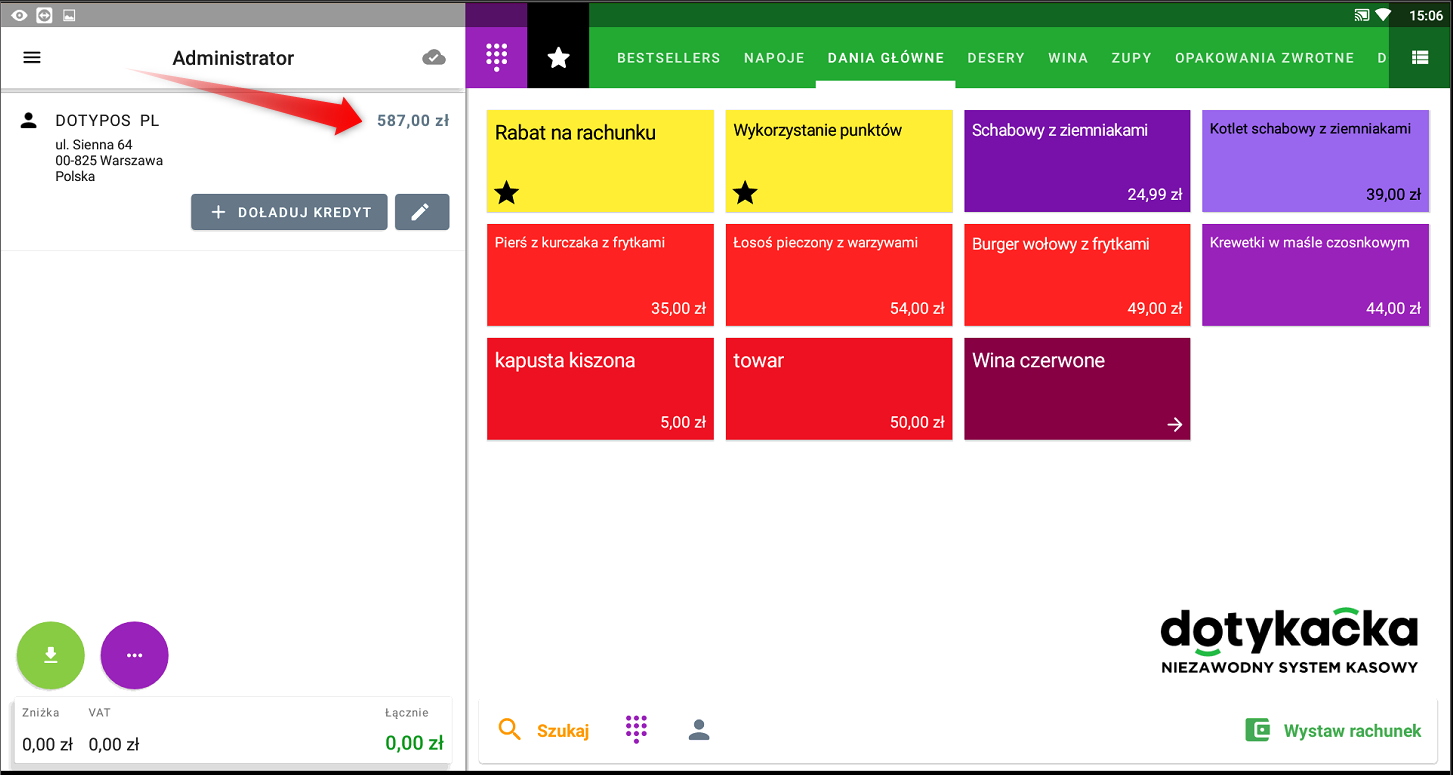1453x775 pixels.
Task: Open the hamburger main menu
Action: 32,58
